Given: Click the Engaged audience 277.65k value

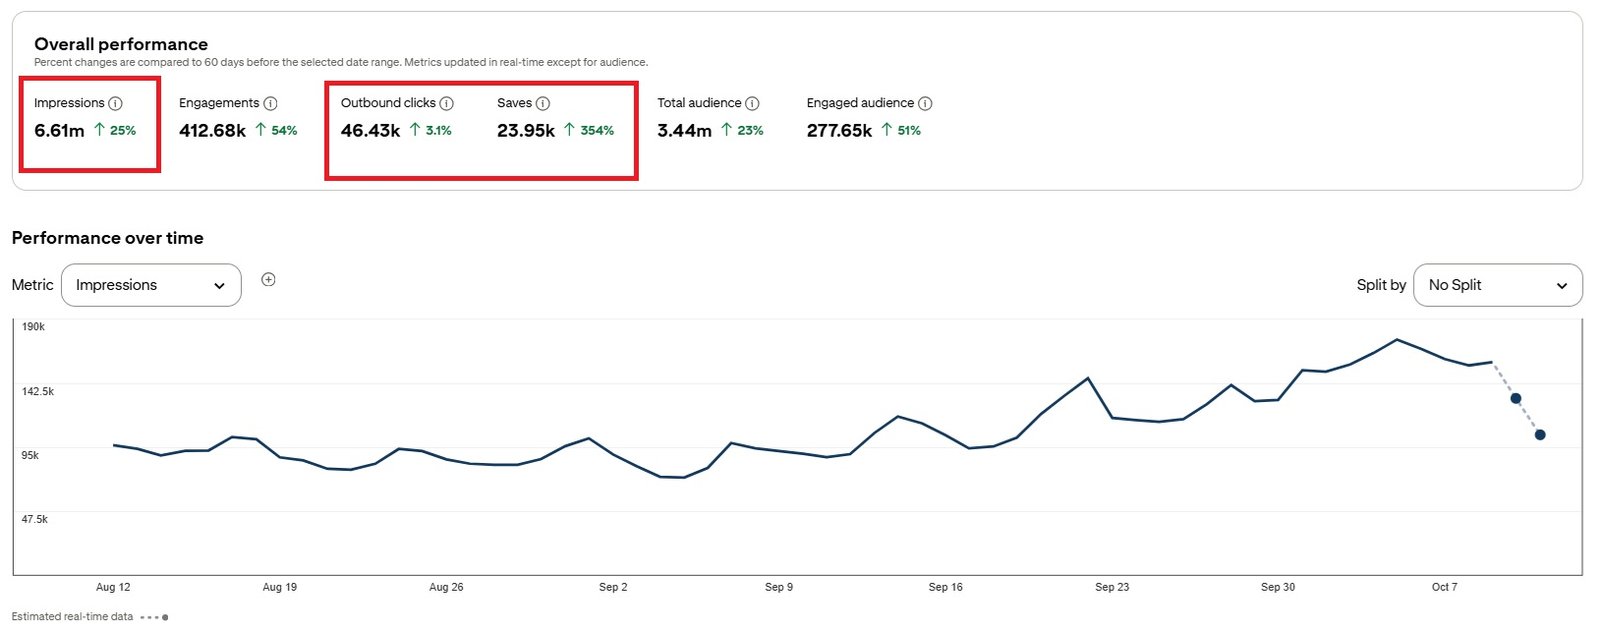Looking at the screenshot, I should click(839, 131).
